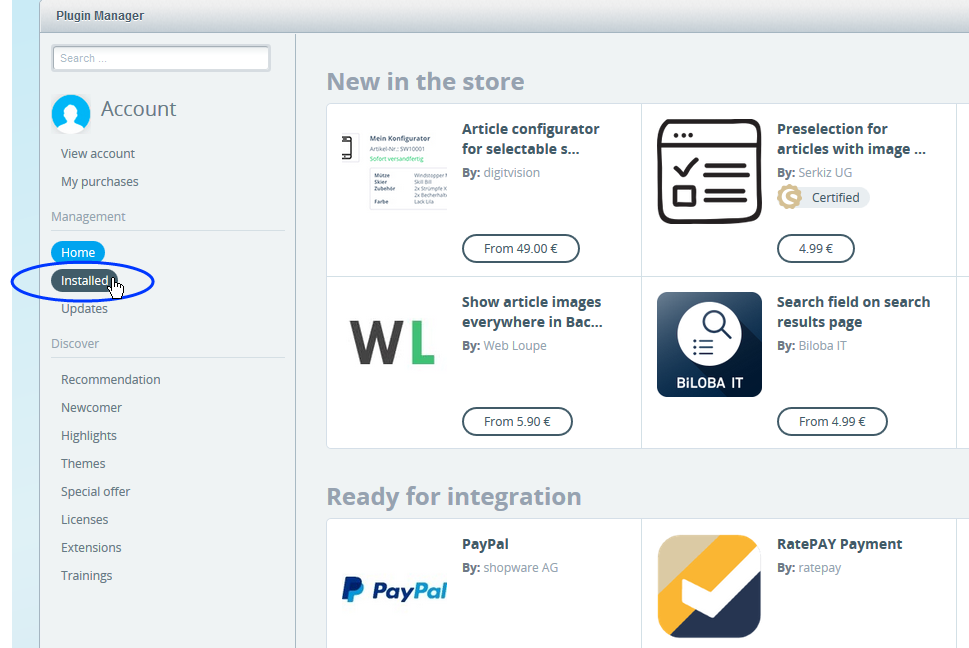Click the Web Loupe WL logo

coord(394,340)
